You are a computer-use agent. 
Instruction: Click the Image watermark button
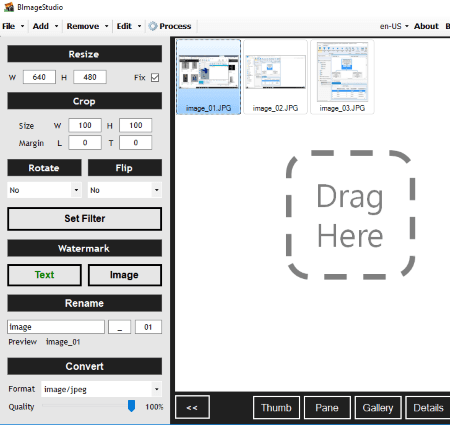tap(125, 275)
